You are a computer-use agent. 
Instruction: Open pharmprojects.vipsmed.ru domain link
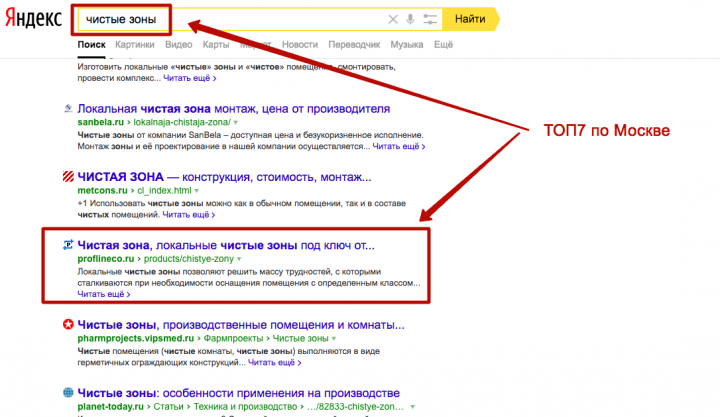135,338
